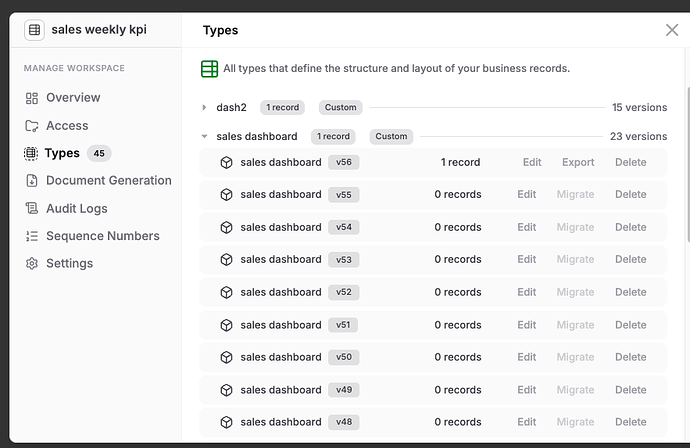Click the Overview grid icon in sidebar
The width and height of the screenshot is (690, 448).
[32, 98]
